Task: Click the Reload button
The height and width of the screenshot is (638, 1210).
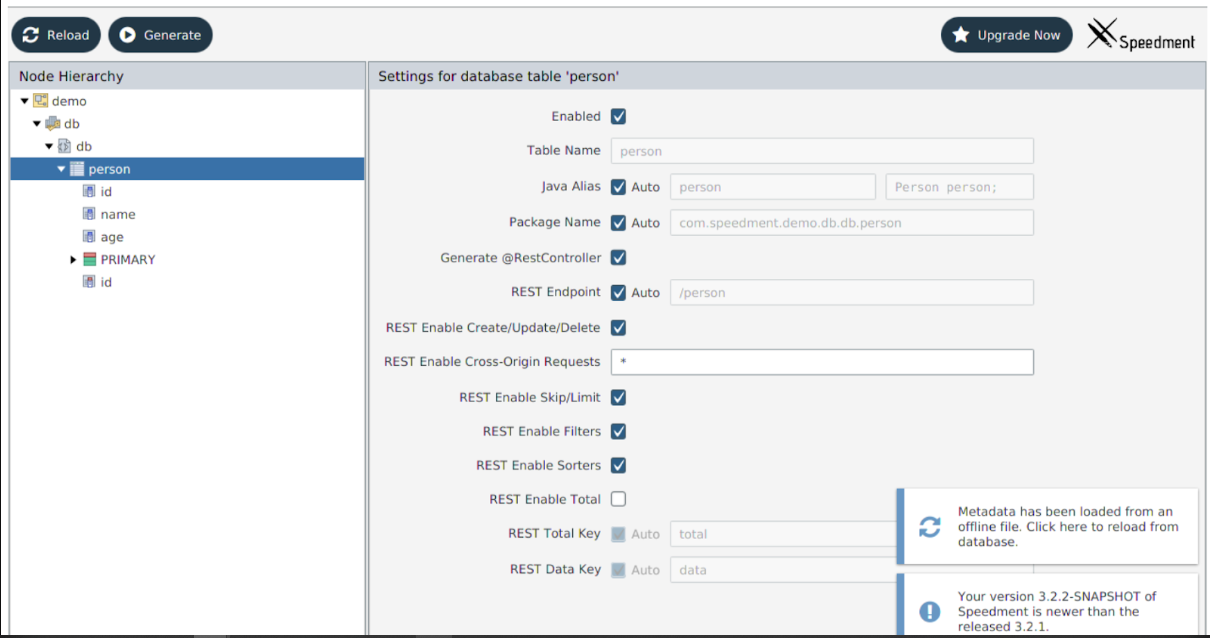Action: click(x=56, y=35)
